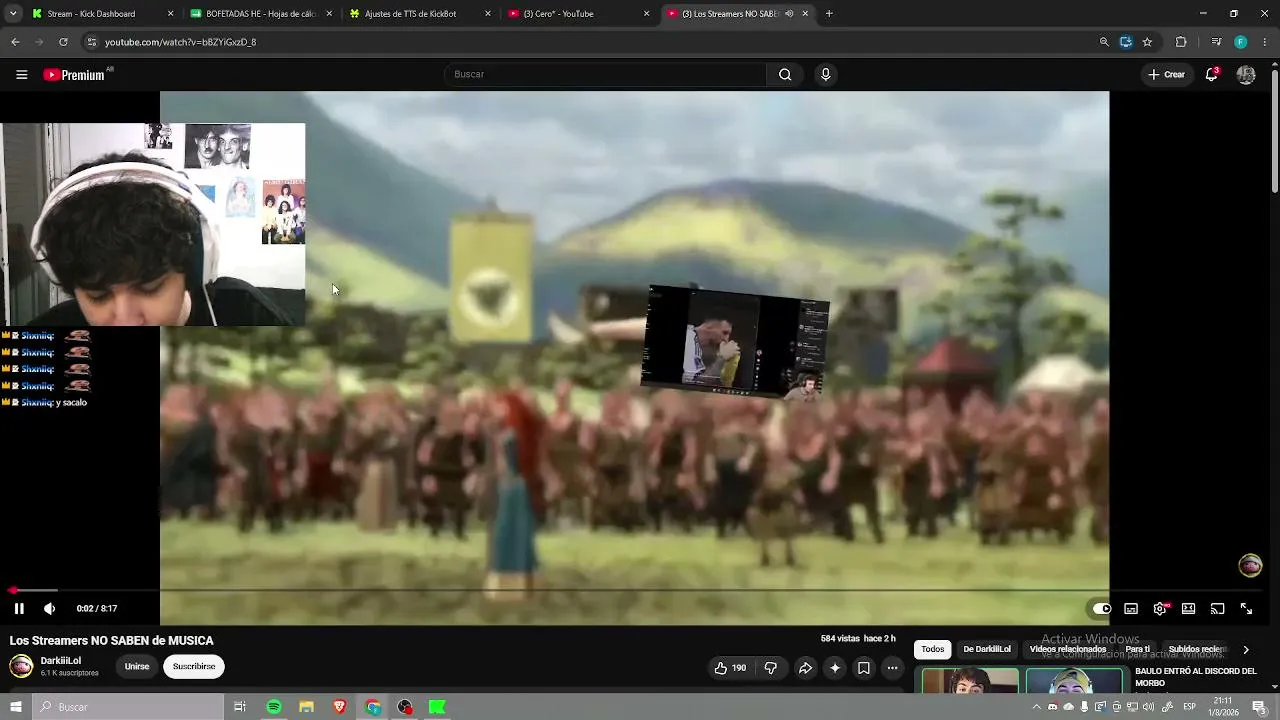Open the three-dot more actions menu

893,668
